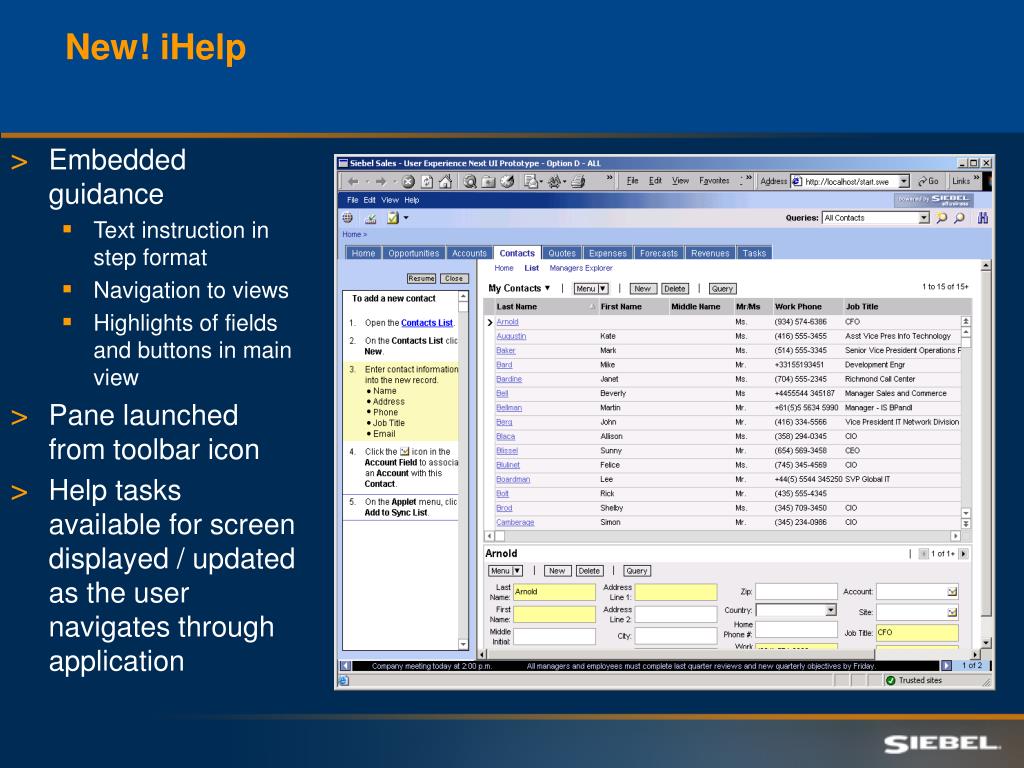Click the City input field
Viewport: 1024px width, 768px height.
676,635
